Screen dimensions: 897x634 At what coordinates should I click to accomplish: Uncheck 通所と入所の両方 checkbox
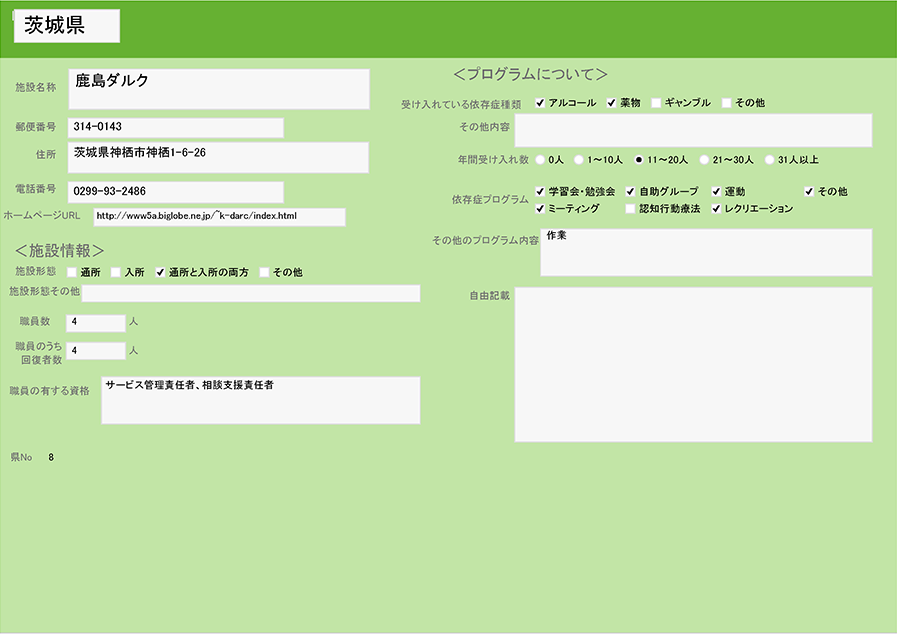[159, 272]
